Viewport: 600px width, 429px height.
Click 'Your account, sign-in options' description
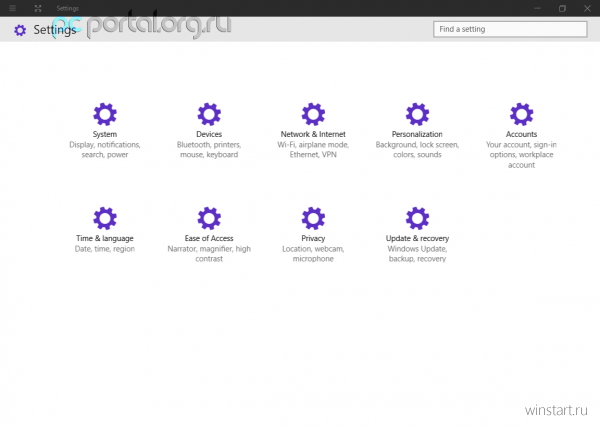click(x=521, y=155)
